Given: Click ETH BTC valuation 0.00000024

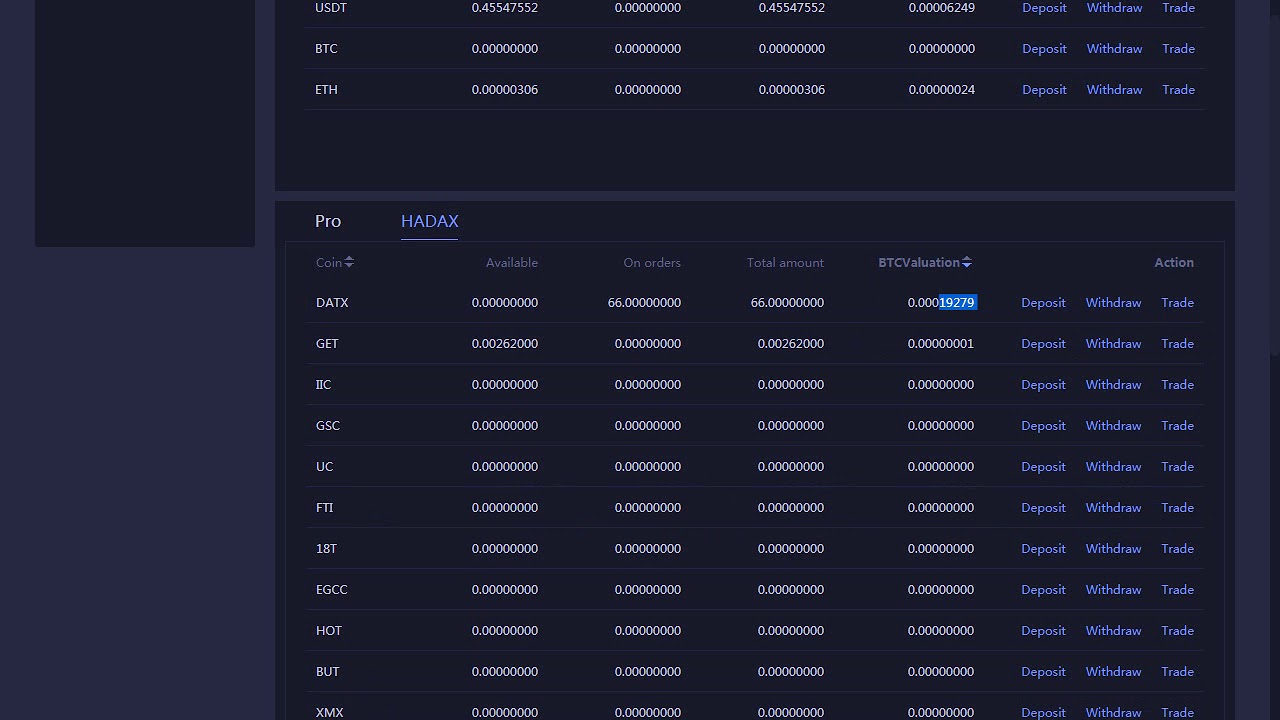Looking at the screenshot, I should click(x=942, y=89).
